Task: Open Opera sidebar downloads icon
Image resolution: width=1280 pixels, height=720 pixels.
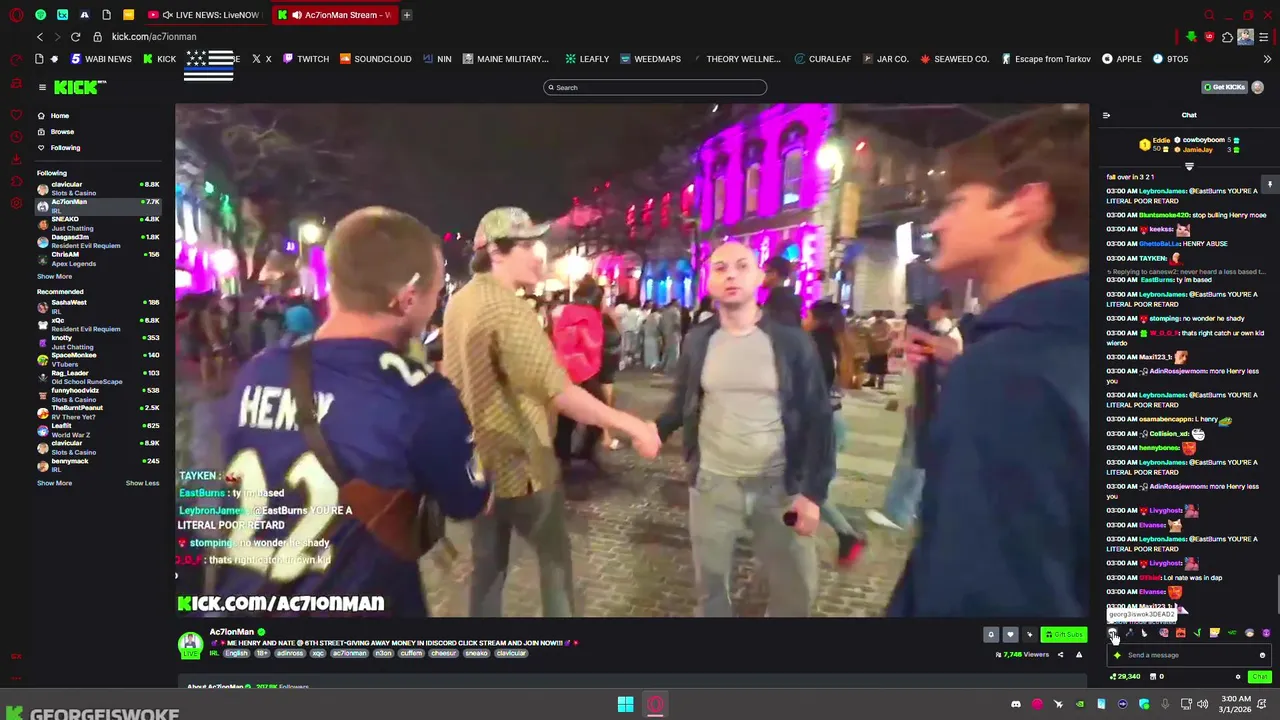Action: [16, 159]
